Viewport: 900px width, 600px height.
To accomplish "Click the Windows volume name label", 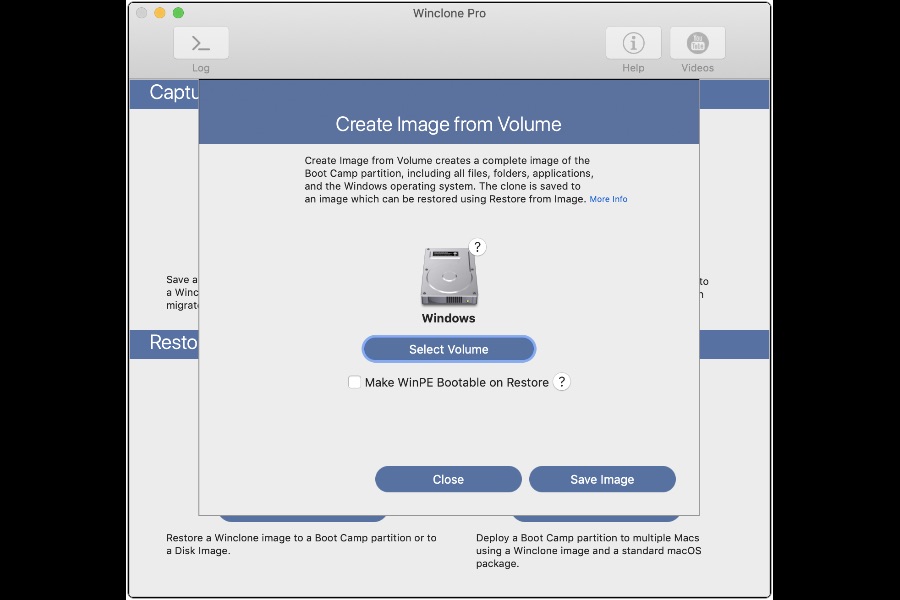I will [448, 318].
